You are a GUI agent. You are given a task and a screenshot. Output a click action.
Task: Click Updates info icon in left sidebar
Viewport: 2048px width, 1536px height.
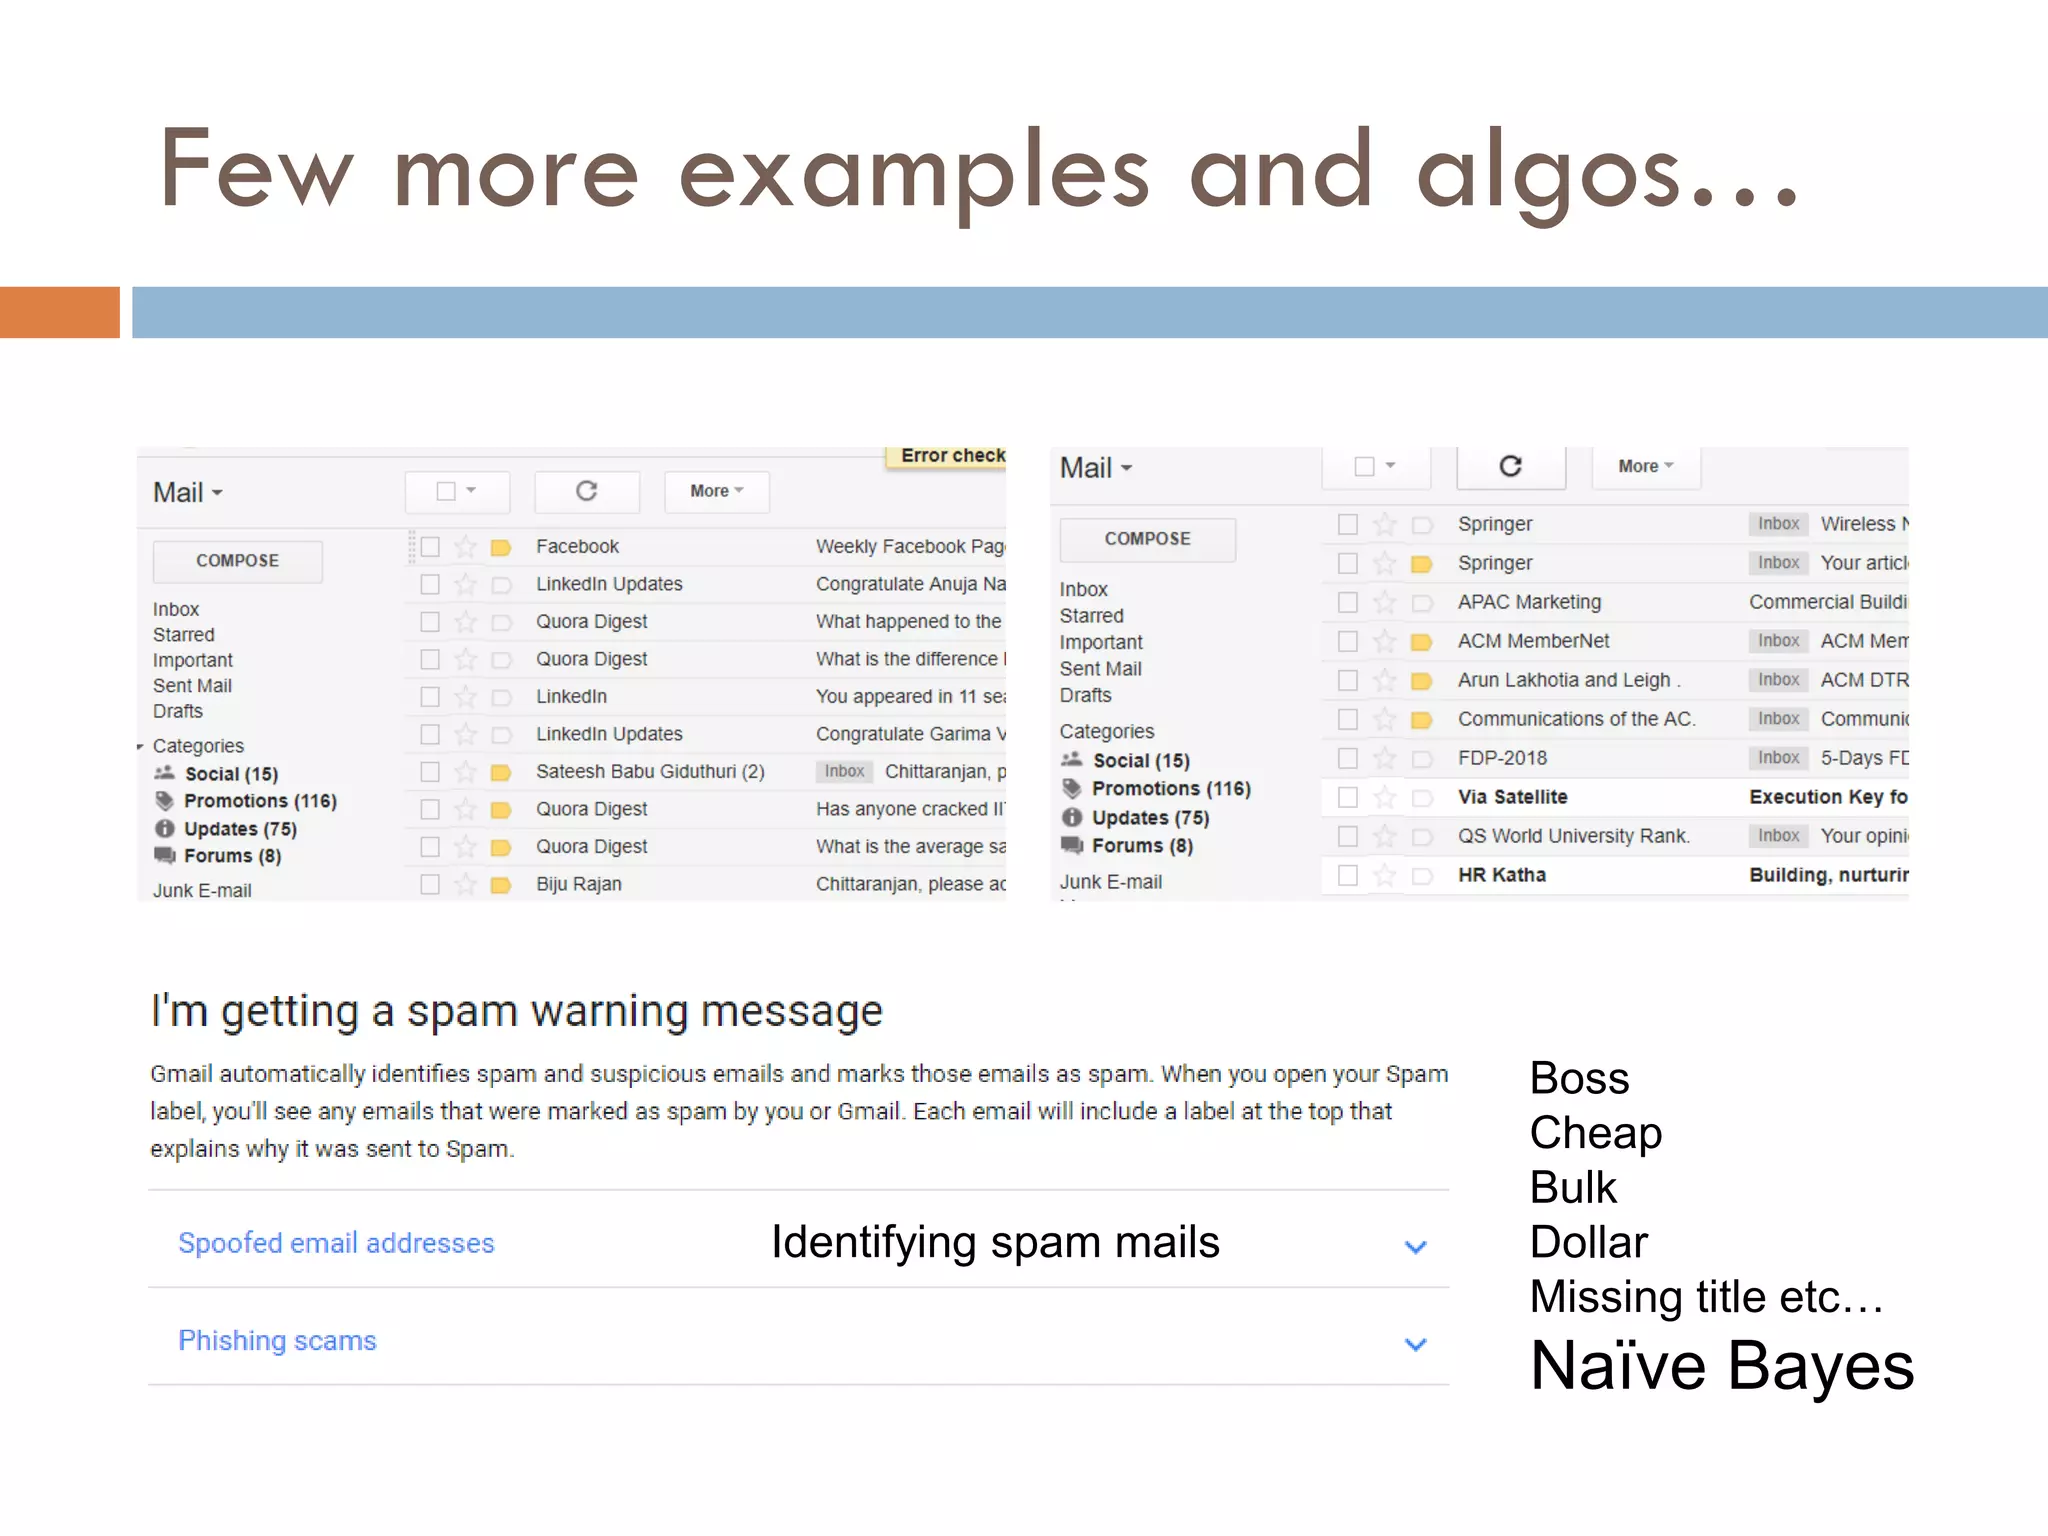click(x=165, y=828)
